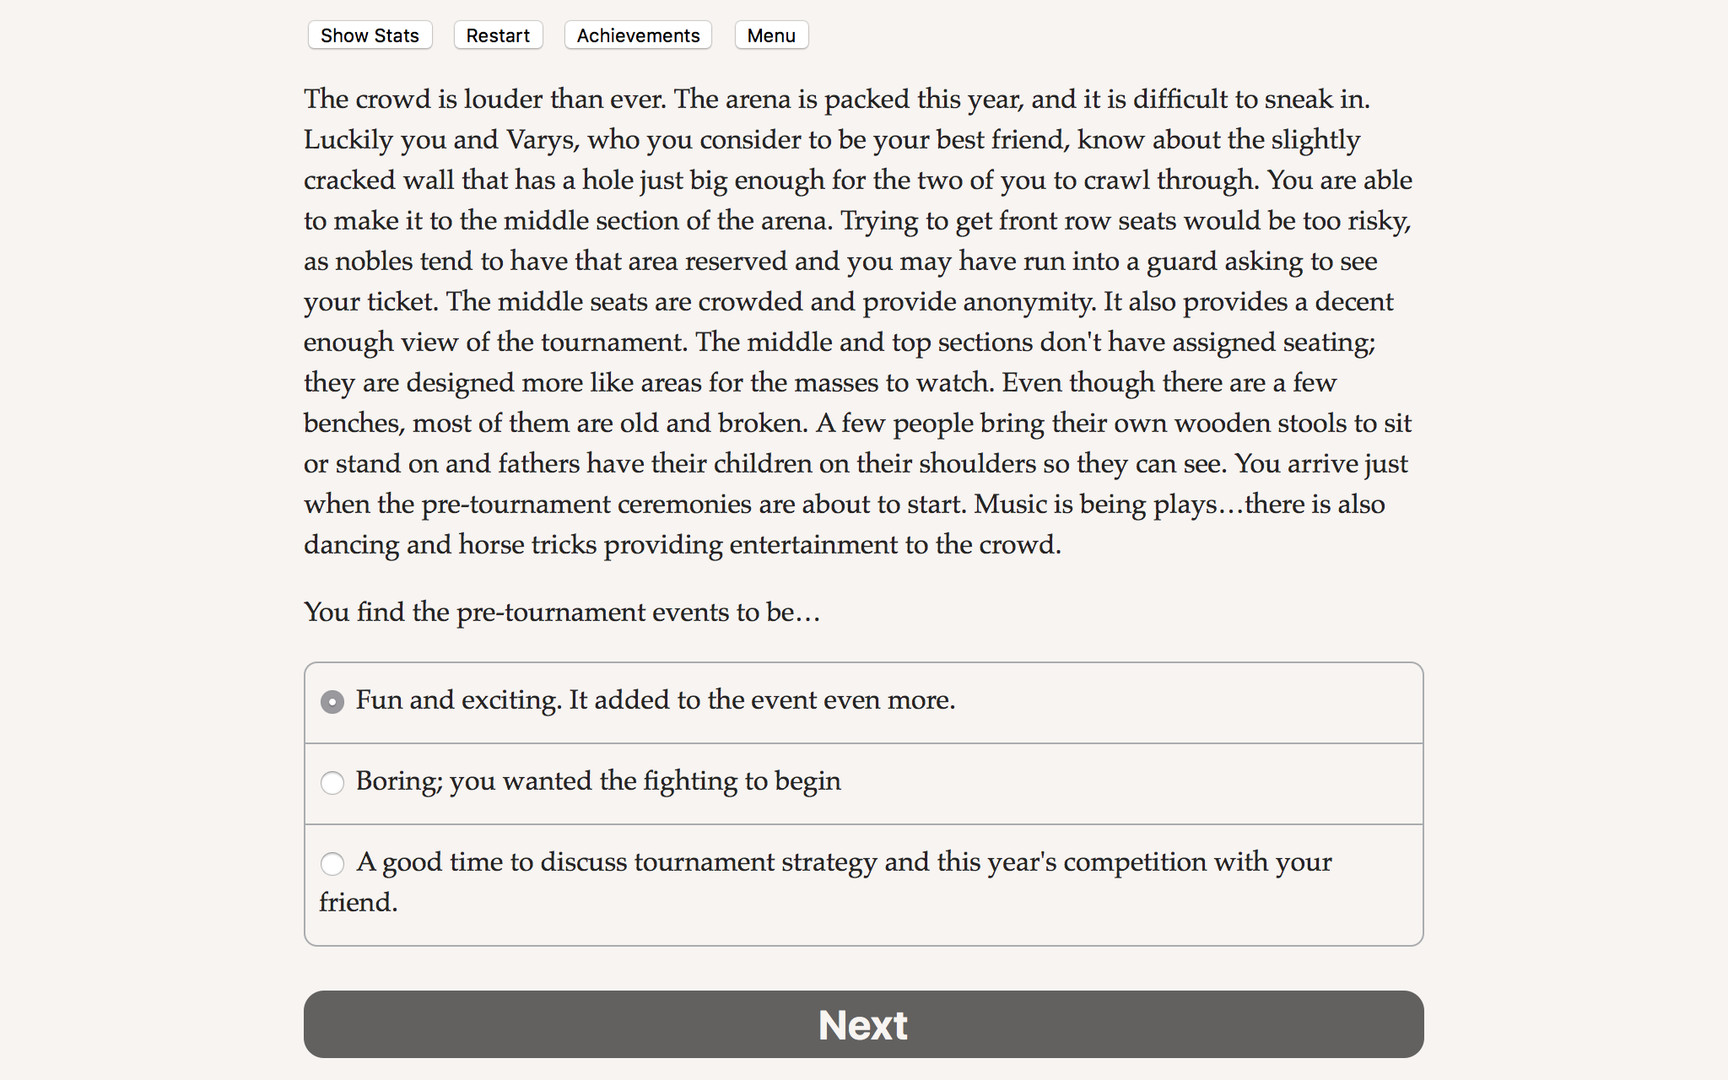Click the empty radio circle beside 'Boring'
Screen dimensions: 1728x1080
[x=332, y=784]
